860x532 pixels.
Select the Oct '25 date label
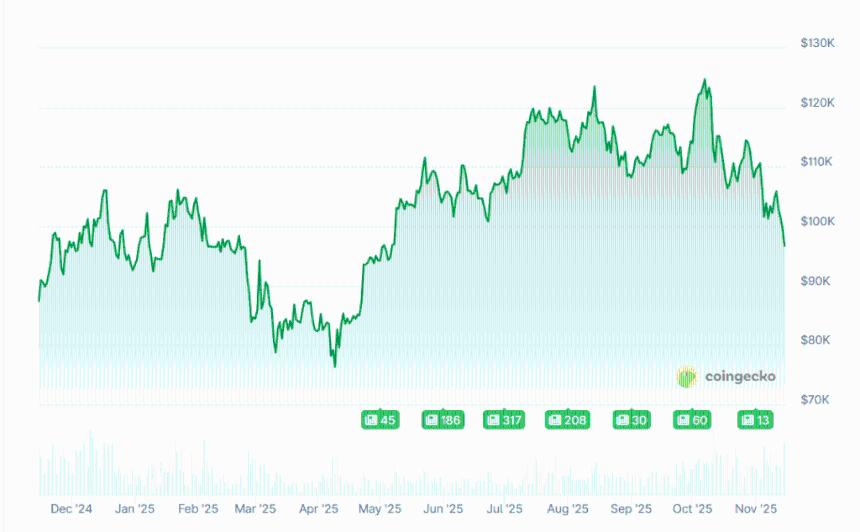click(x=692, y=509)
